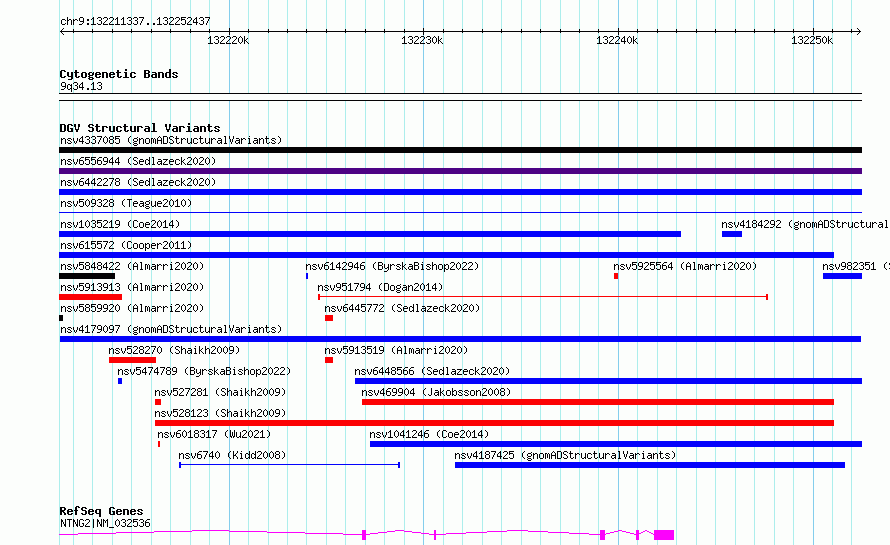Screen dimensions: 890x545
Task: Select the small red nsv5925564 marker
Action: point(616,276)
